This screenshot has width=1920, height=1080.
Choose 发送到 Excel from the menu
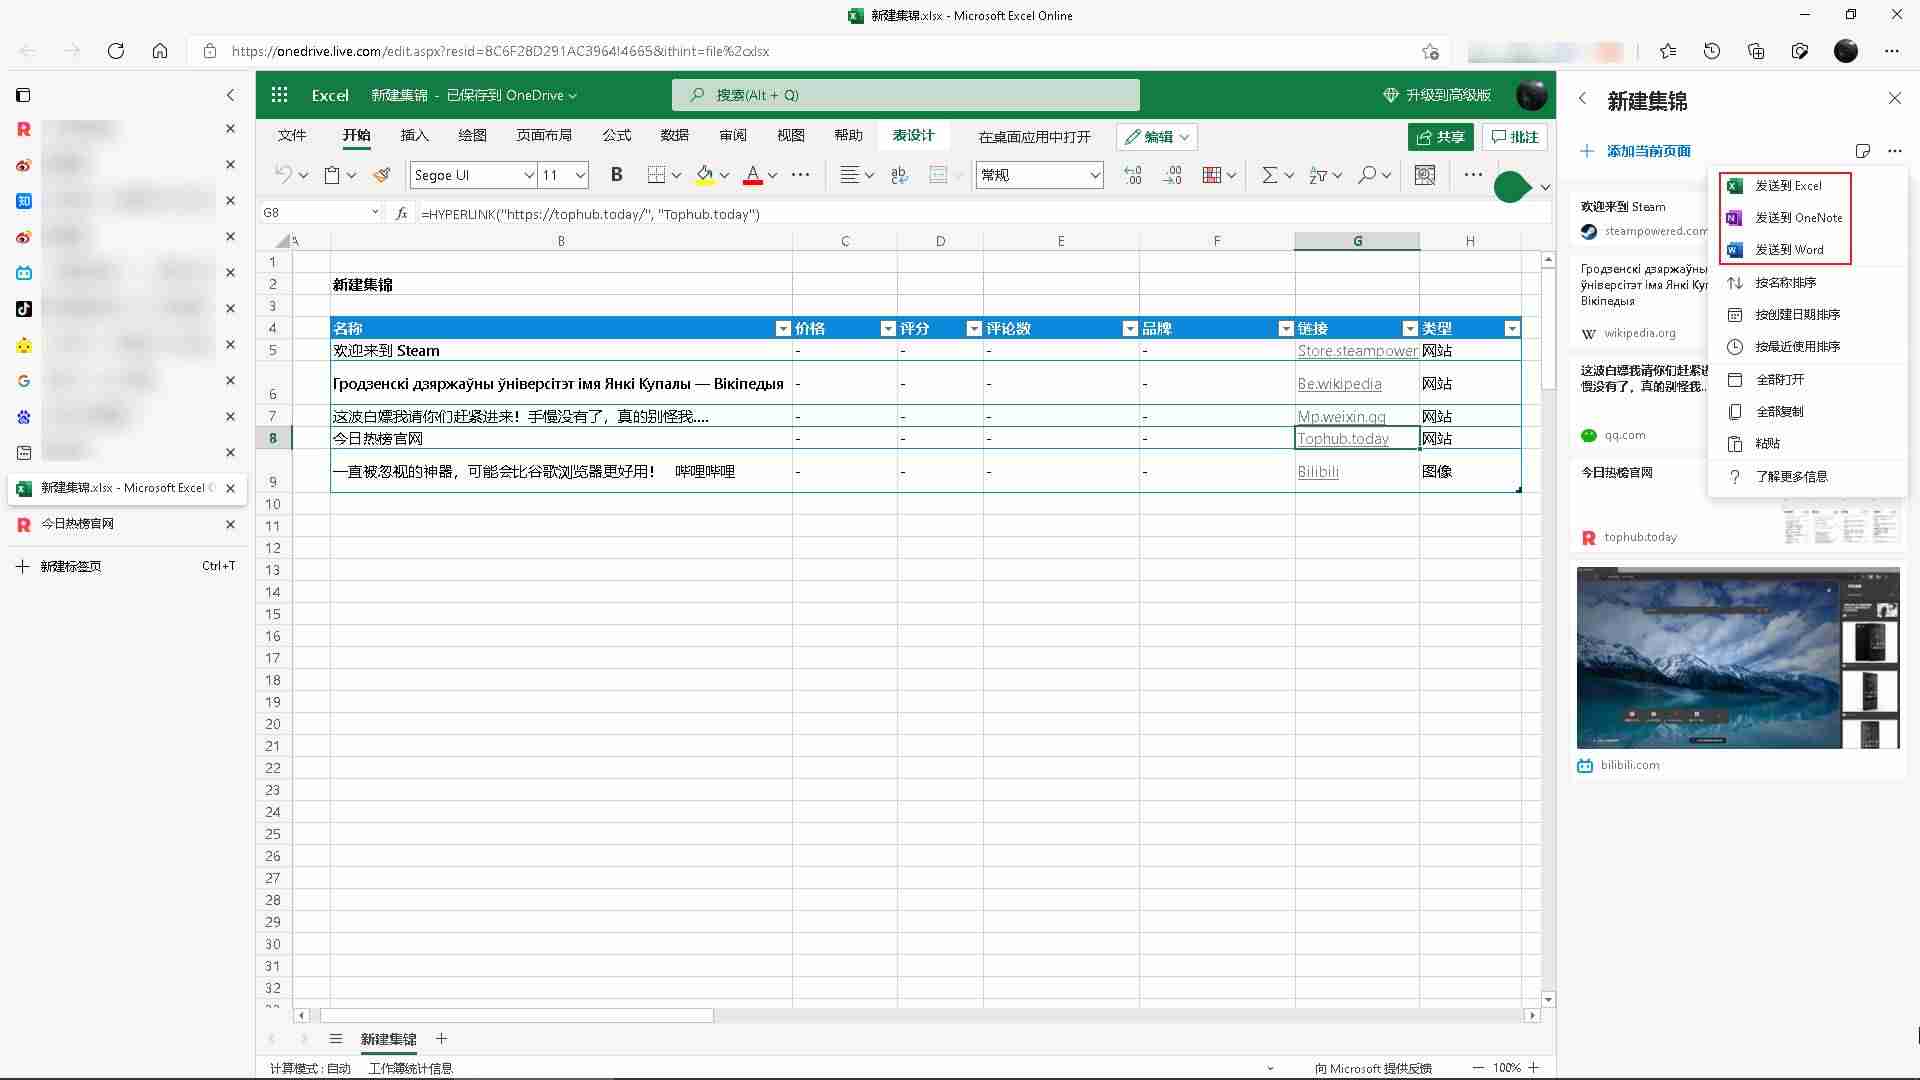pos(1786,186)
